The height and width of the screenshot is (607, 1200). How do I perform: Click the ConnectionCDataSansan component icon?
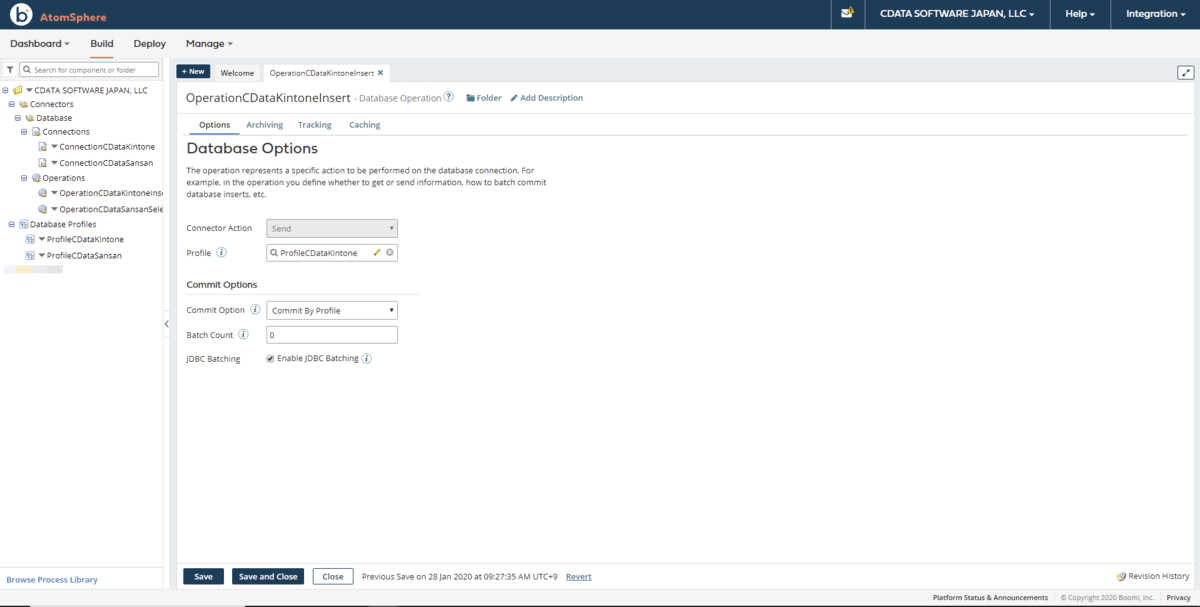click(x=42, y=162)
